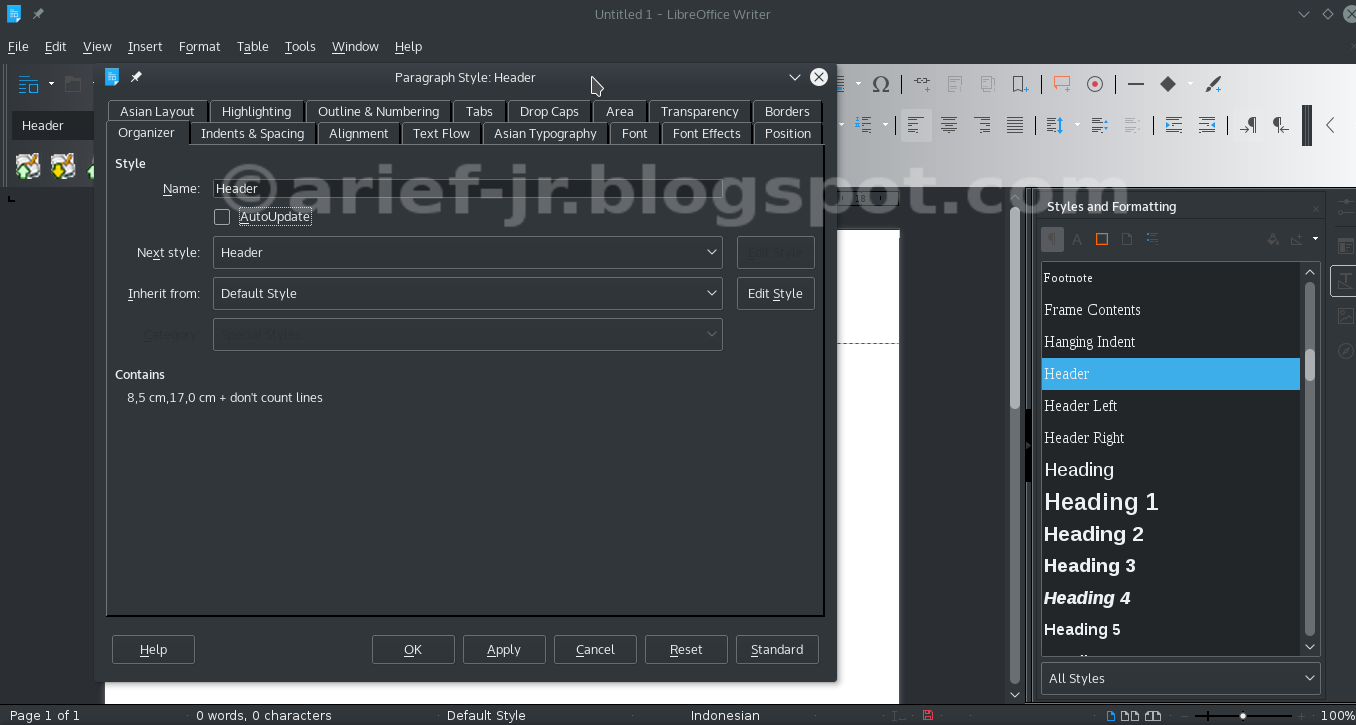The image size is (1356, 725).
Task: Show Paragraph Styles in Styles panel
Action: tap(1052, 239)
